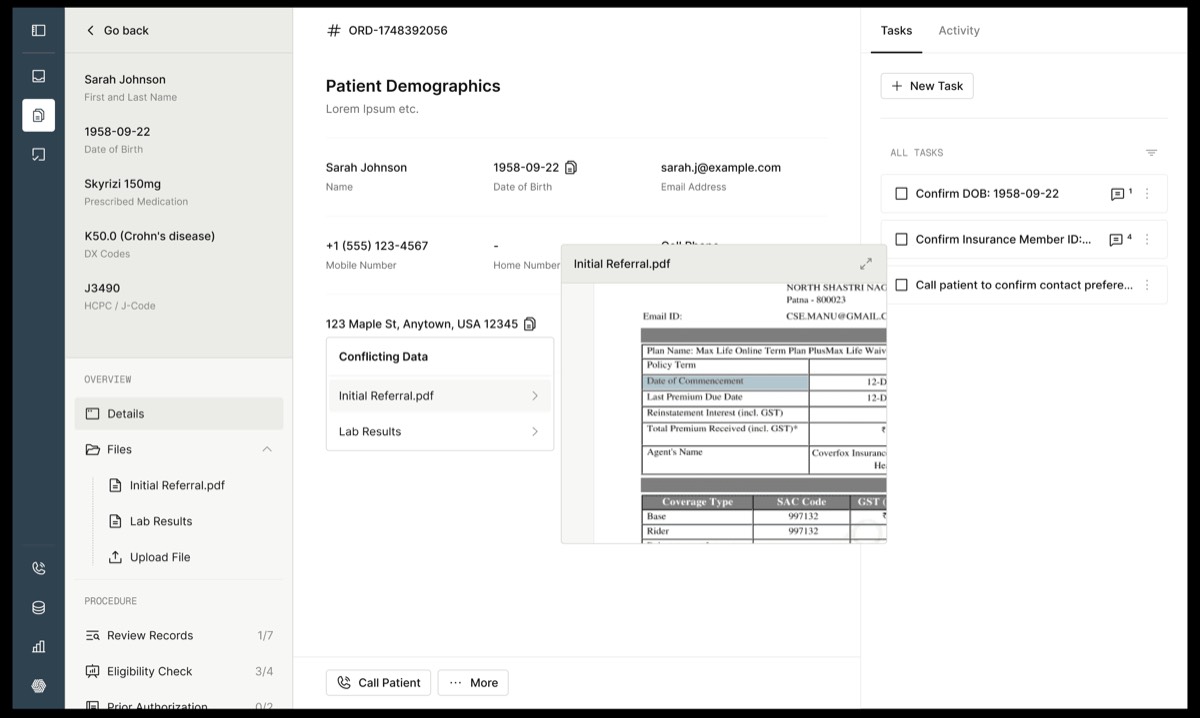The image size is (1200, 718).
Task: Select the documents icon in left rail
Action: point(38,115)
